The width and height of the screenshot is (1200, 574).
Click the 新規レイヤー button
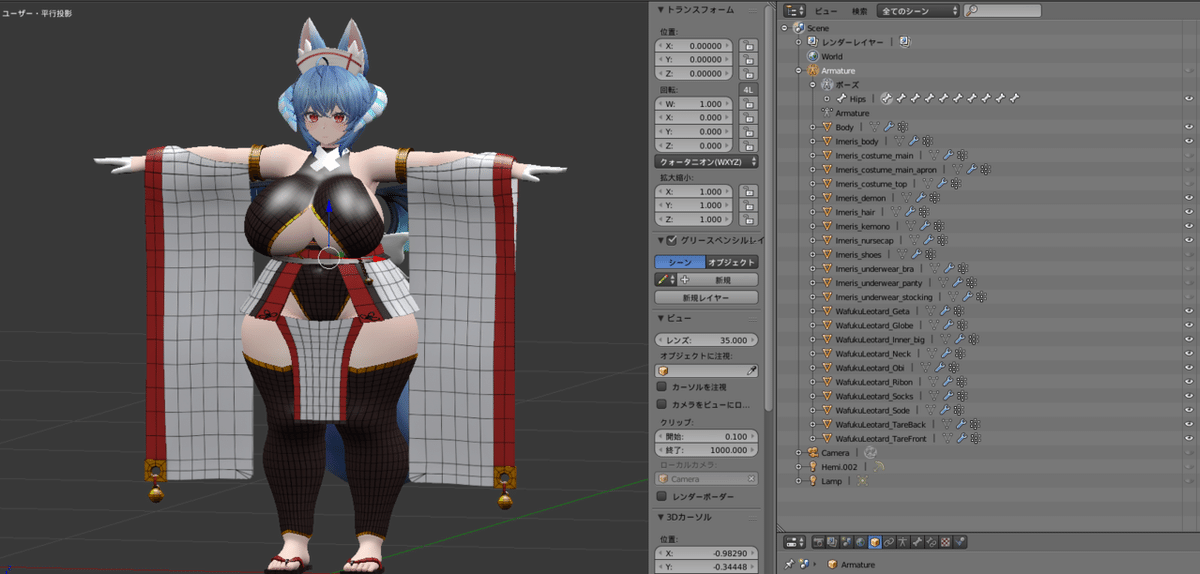click(706, 298)
